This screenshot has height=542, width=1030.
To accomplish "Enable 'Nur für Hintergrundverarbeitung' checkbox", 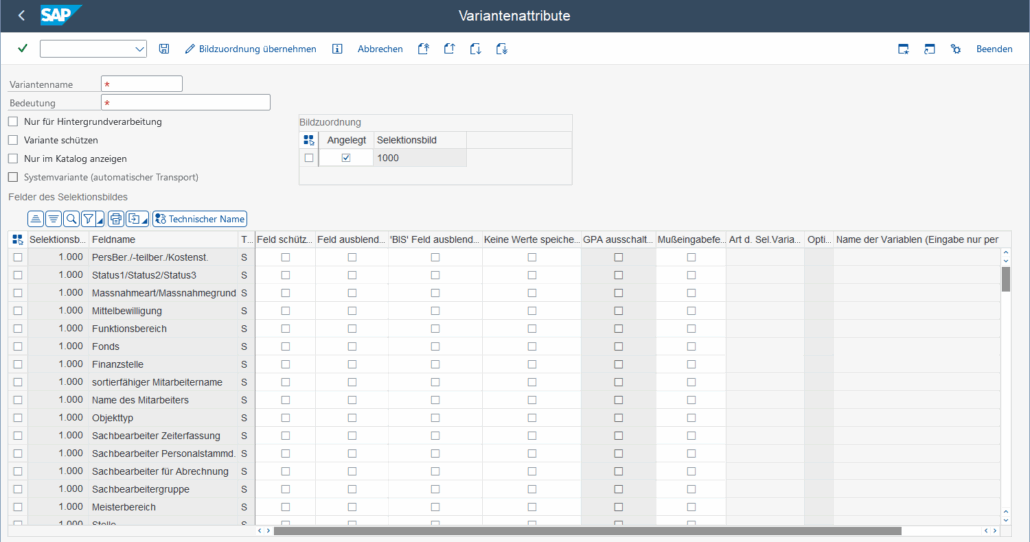I will coord(13,122).
